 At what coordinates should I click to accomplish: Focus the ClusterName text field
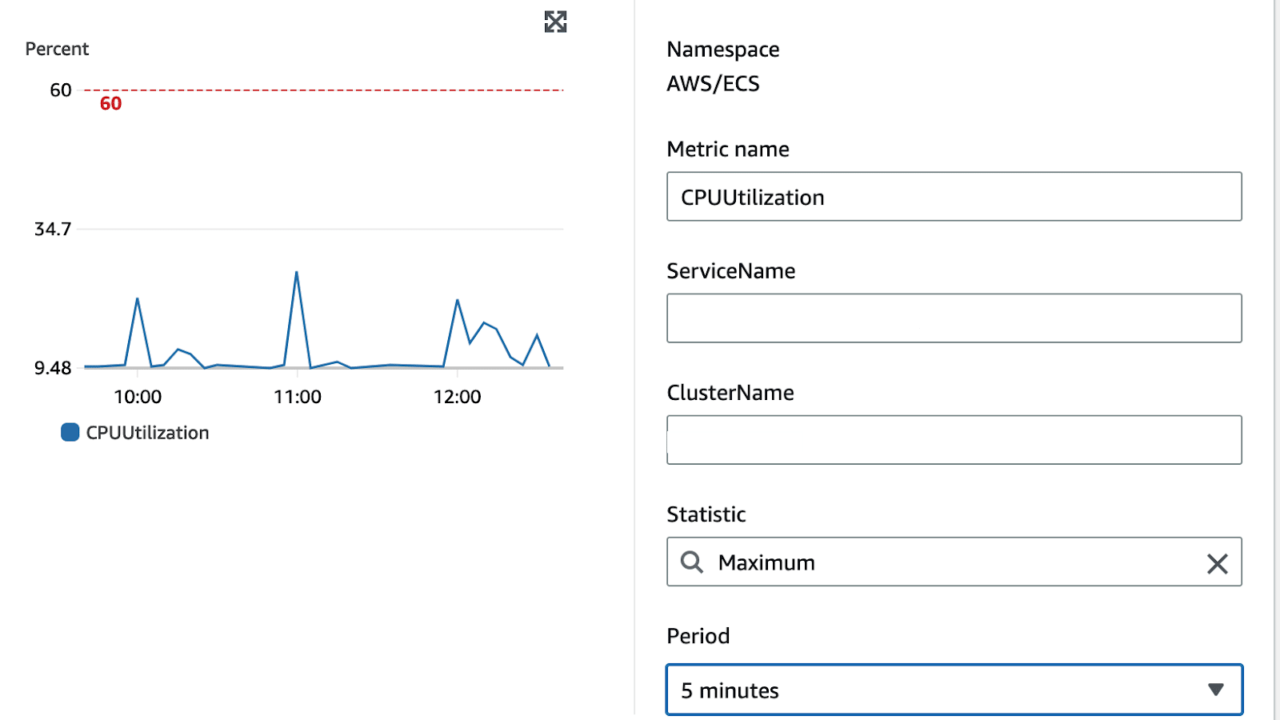point(1020,440)
